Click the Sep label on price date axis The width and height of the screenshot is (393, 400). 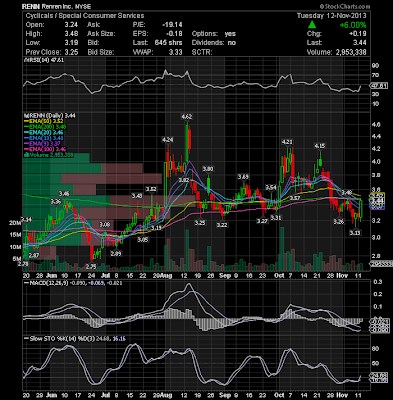pyautogui.click(x=225, y=276)
